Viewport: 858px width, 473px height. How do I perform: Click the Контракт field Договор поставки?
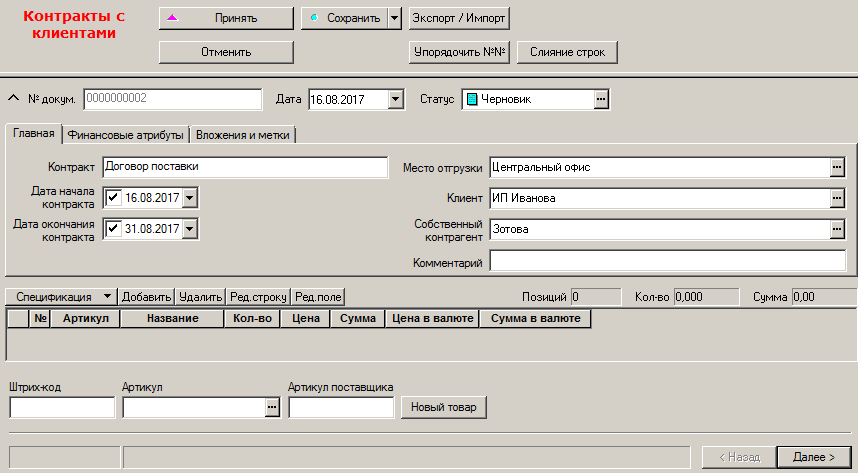click(245, 167)
